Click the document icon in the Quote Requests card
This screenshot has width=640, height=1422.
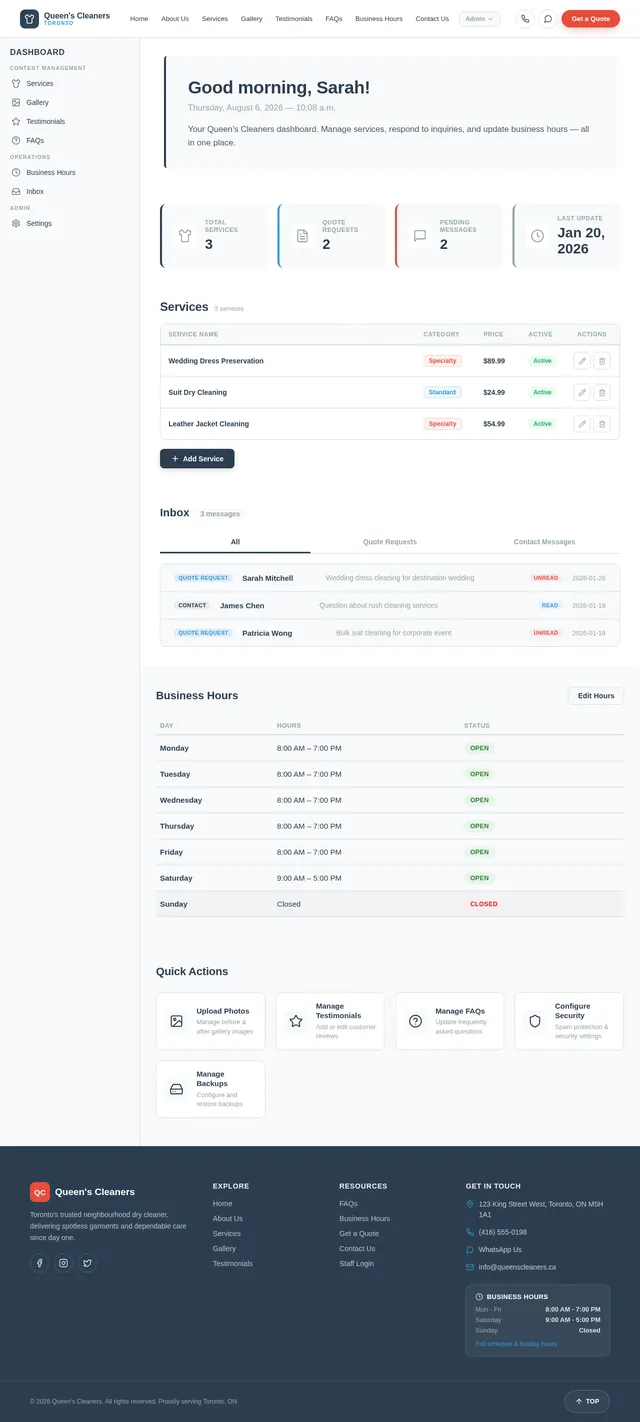(302, 236)
